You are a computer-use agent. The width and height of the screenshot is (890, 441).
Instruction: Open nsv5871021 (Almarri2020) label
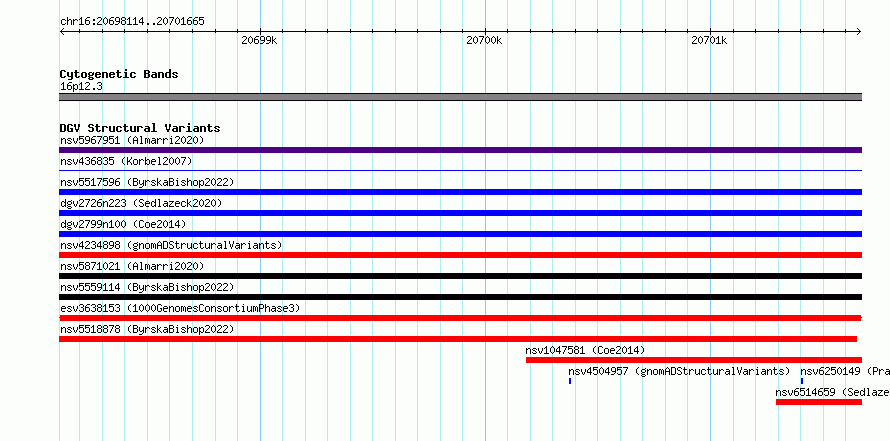tap(132, 266)
